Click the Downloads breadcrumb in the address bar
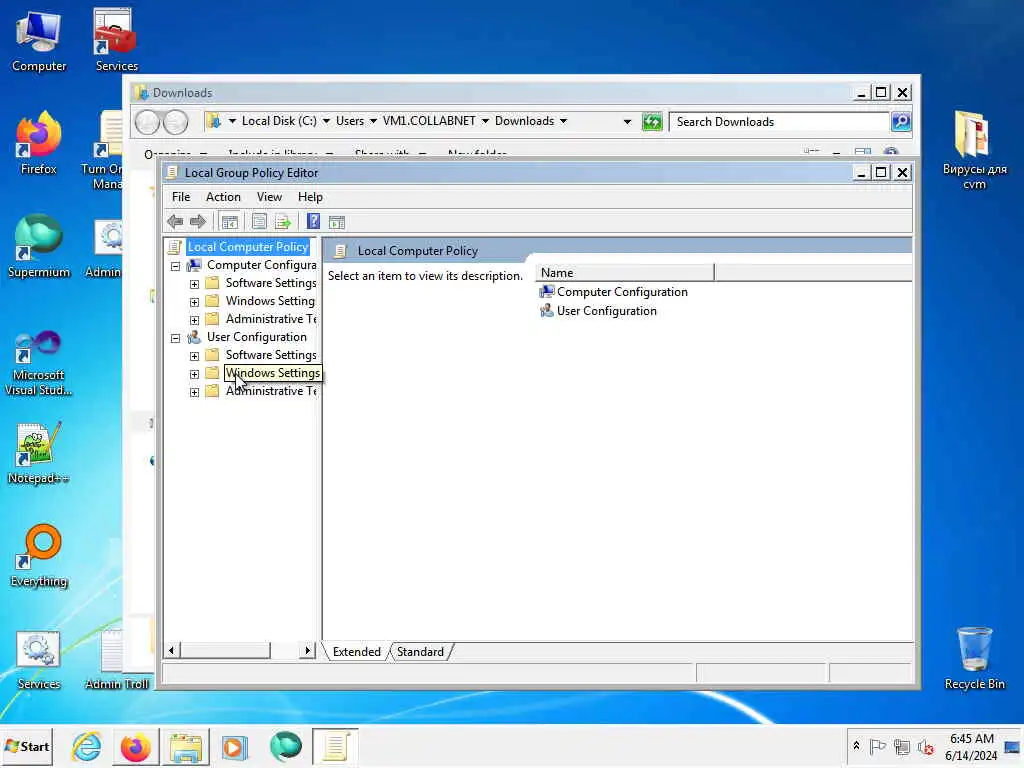Image resolution: width=1024 pixels, height=768 pixels. pyautogui.click(x=524, y=121)
